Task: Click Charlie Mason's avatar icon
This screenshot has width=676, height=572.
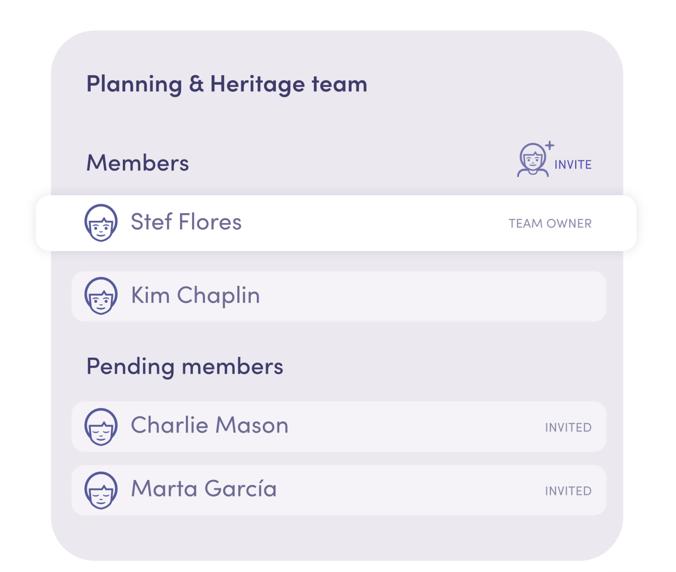Action: [101, 426]
